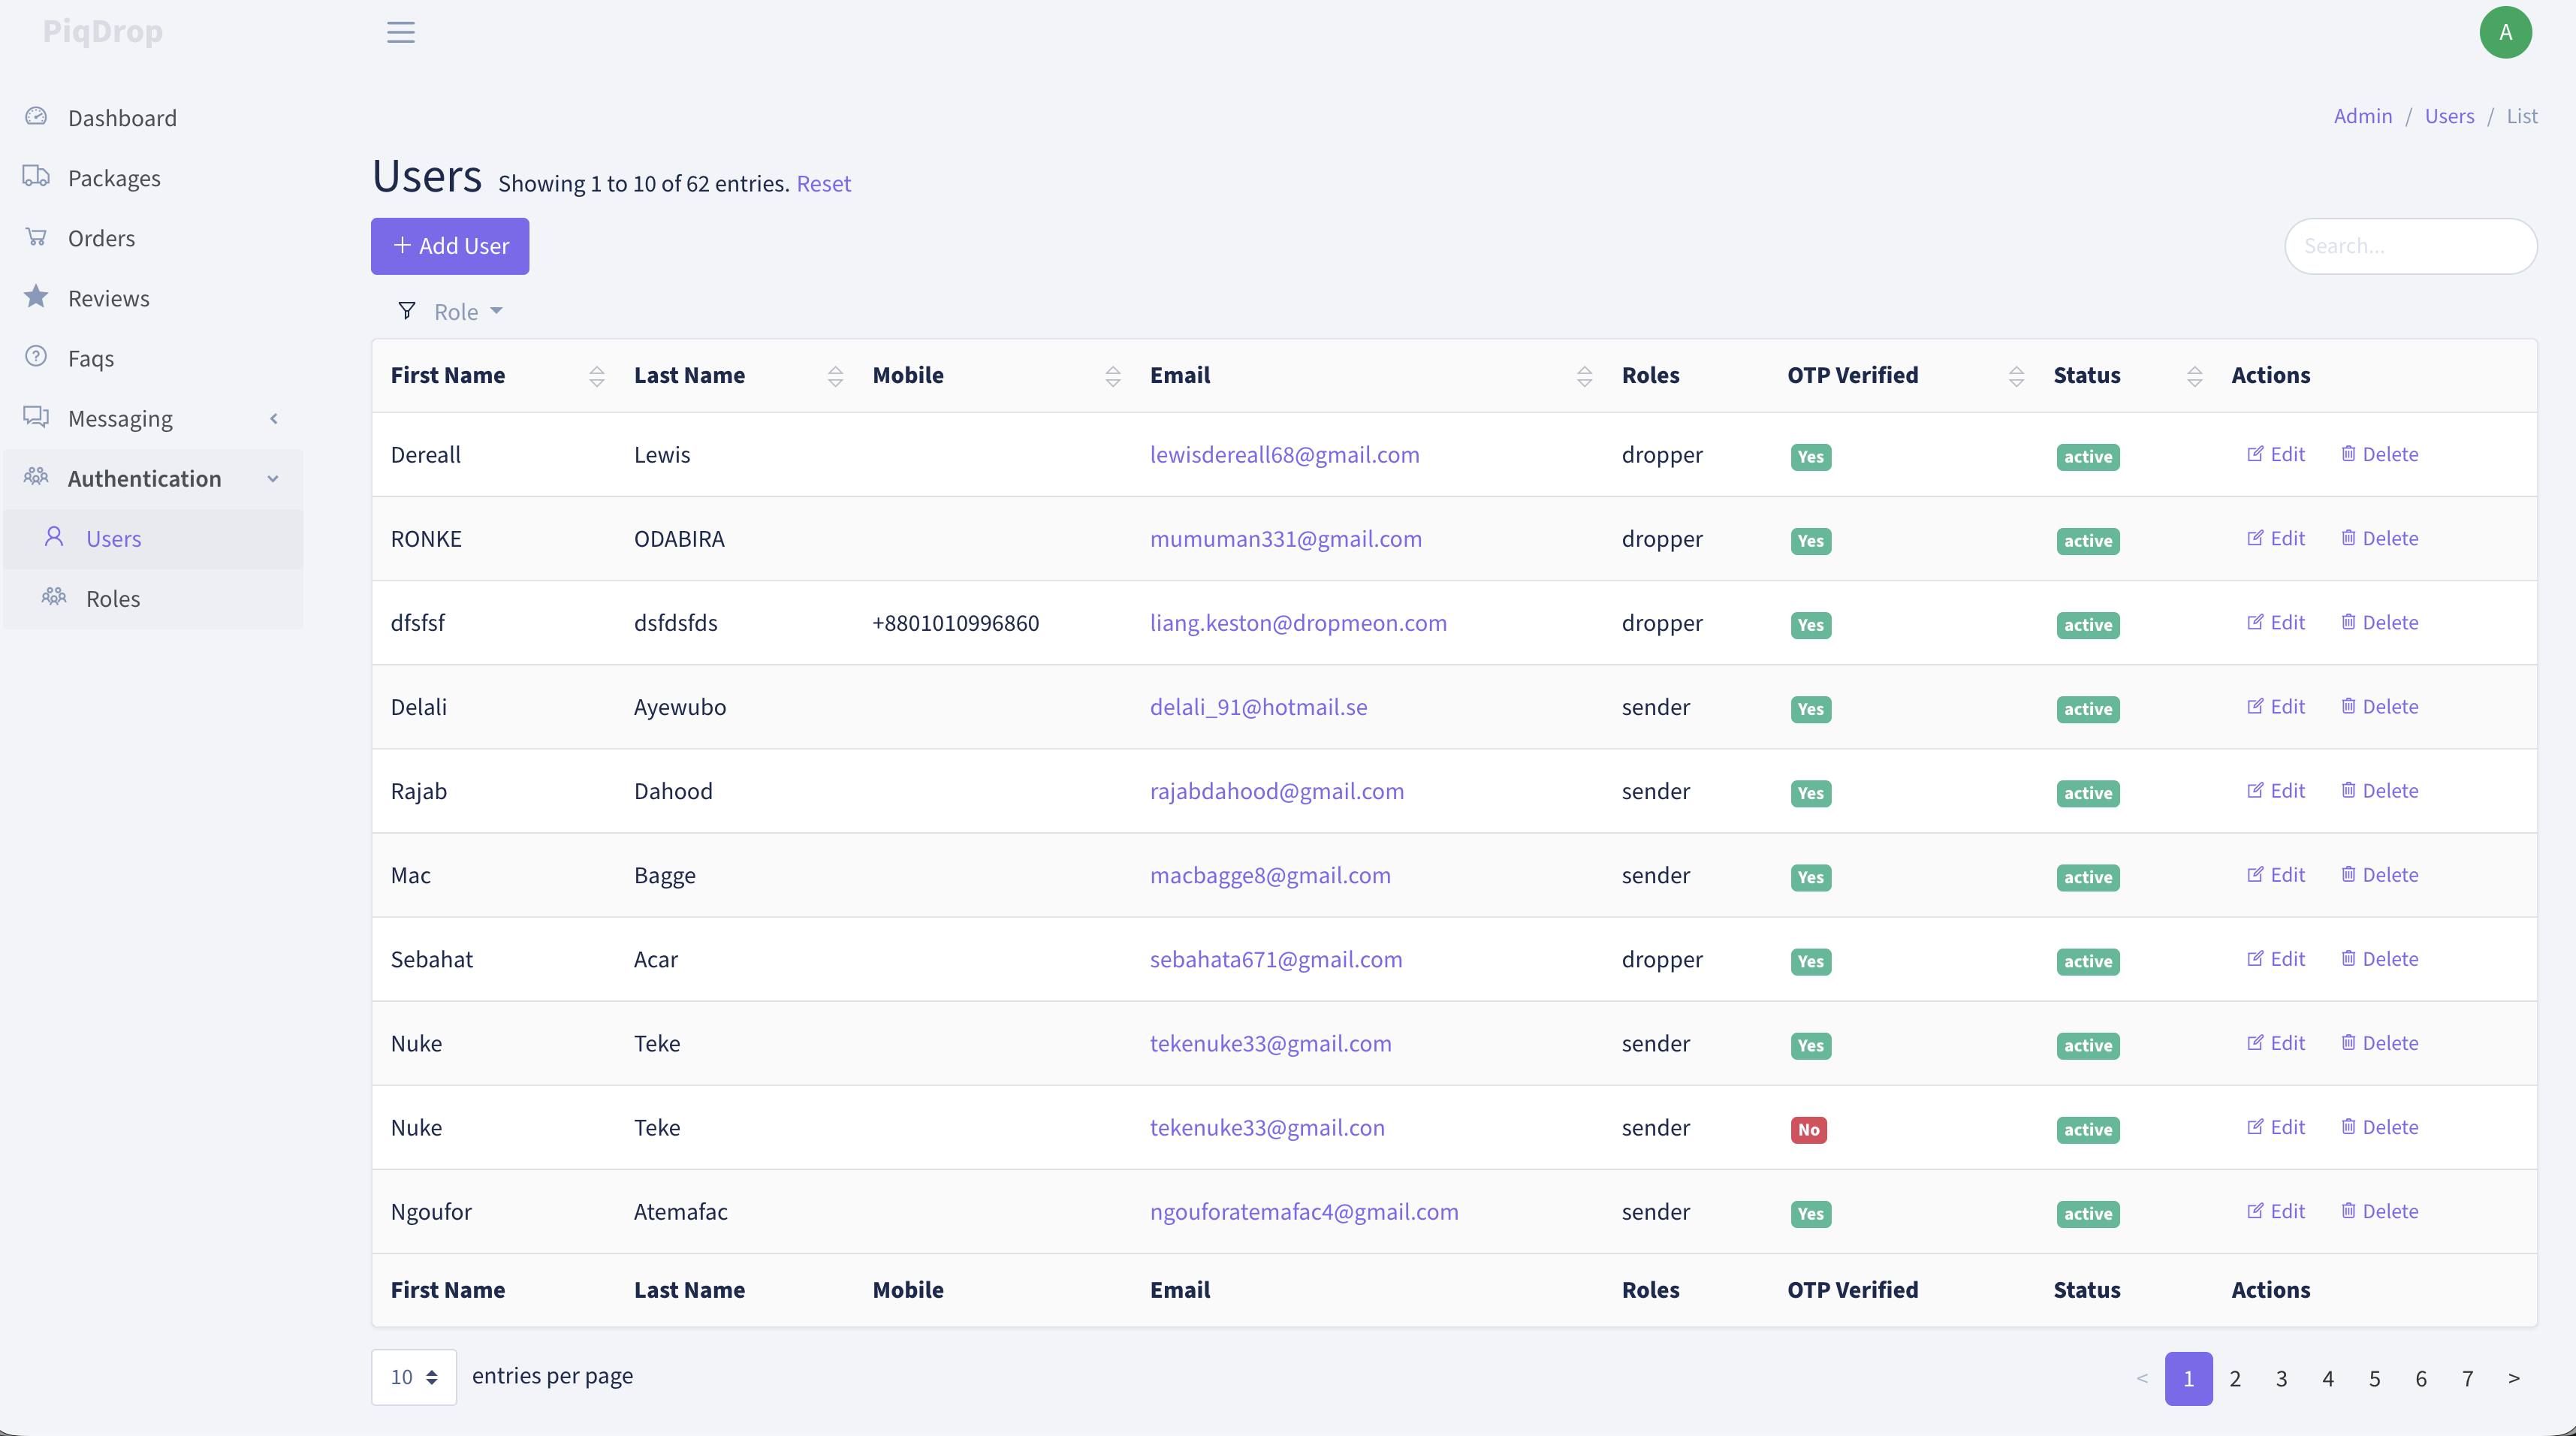This screenshot has width=2576, height=1436.
Task: Click the Faqs question mark icon
Action: 36,357
